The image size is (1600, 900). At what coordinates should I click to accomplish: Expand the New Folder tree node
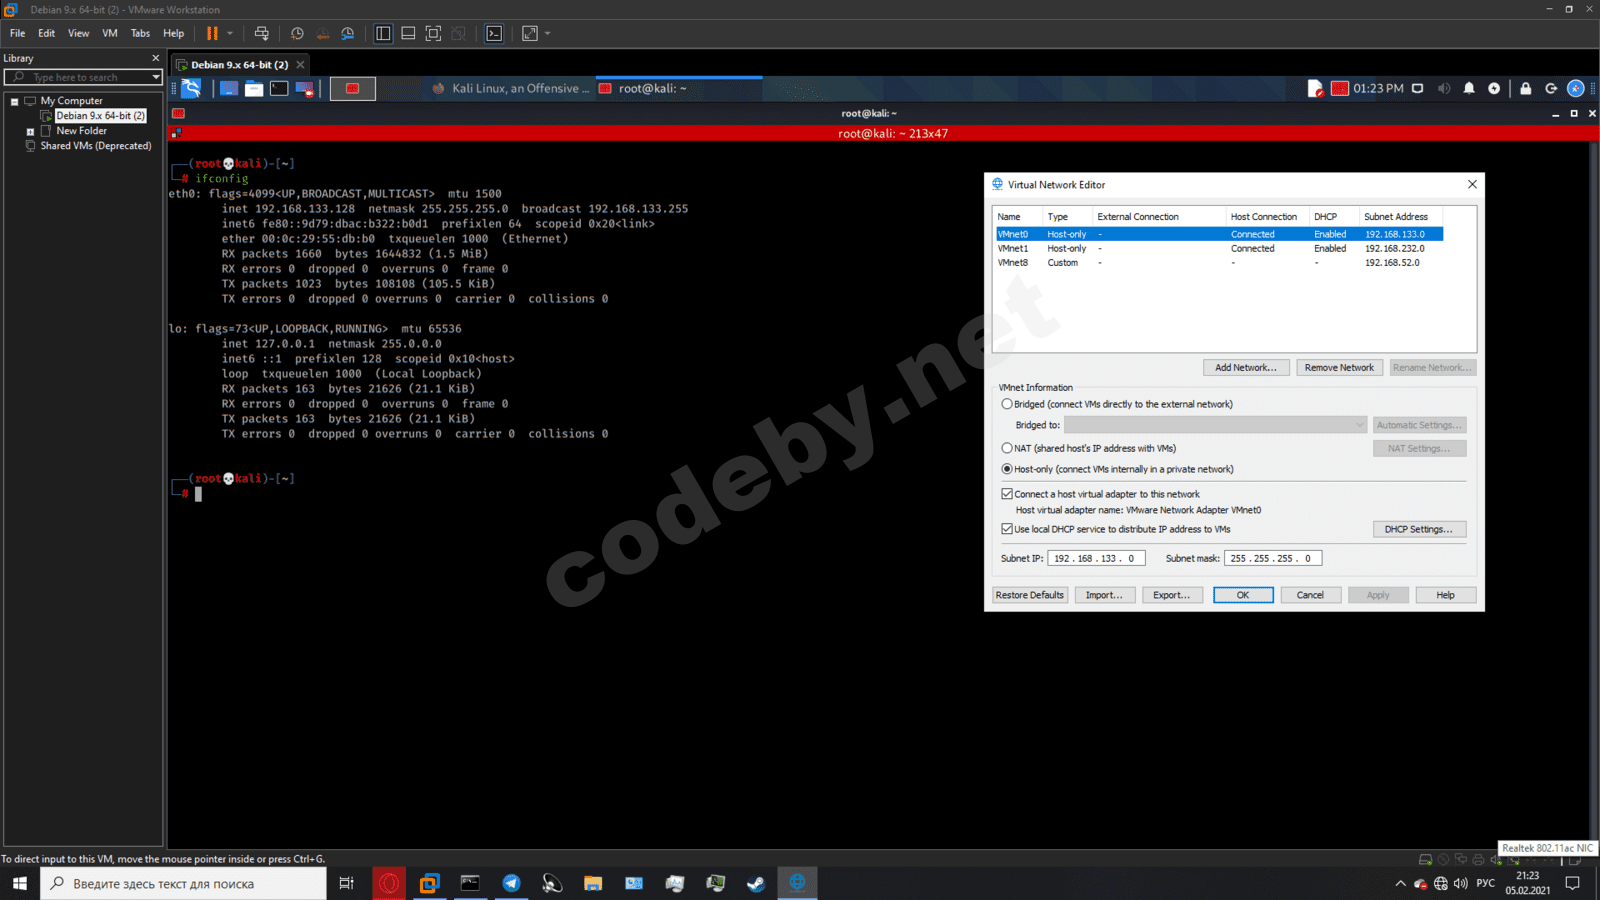[30, 131]
